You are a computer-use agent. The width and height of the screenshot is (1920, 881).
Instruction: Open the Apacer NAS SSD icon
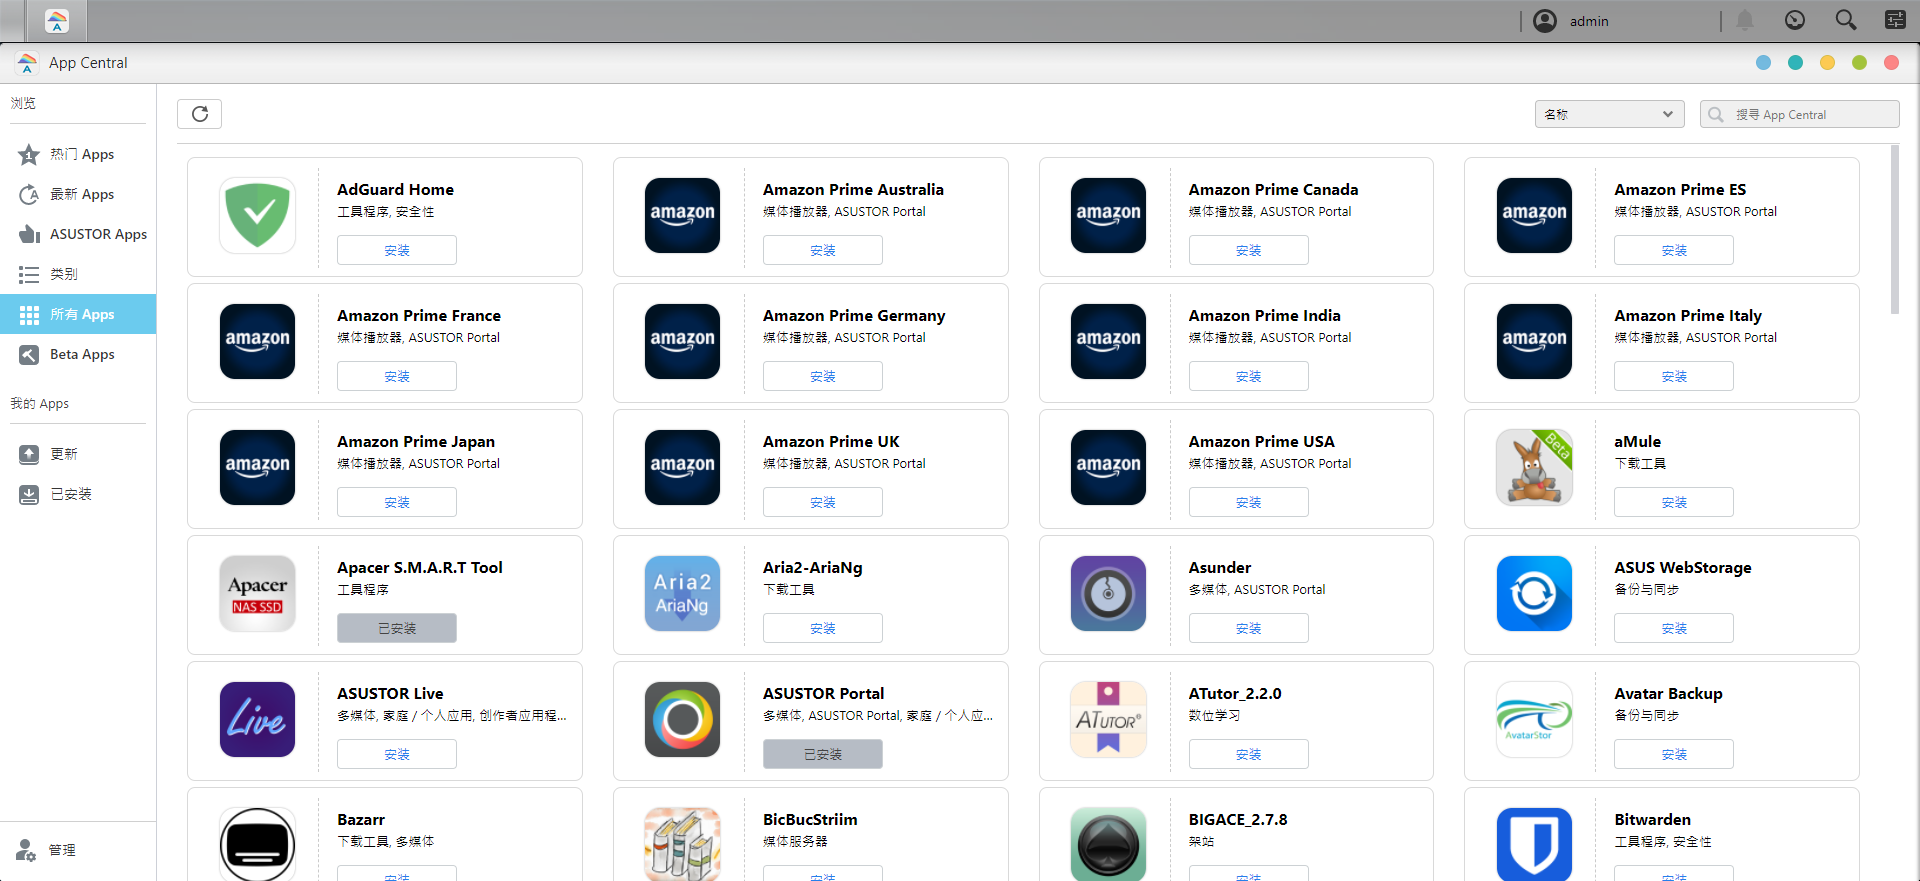[x=257, y=593]
